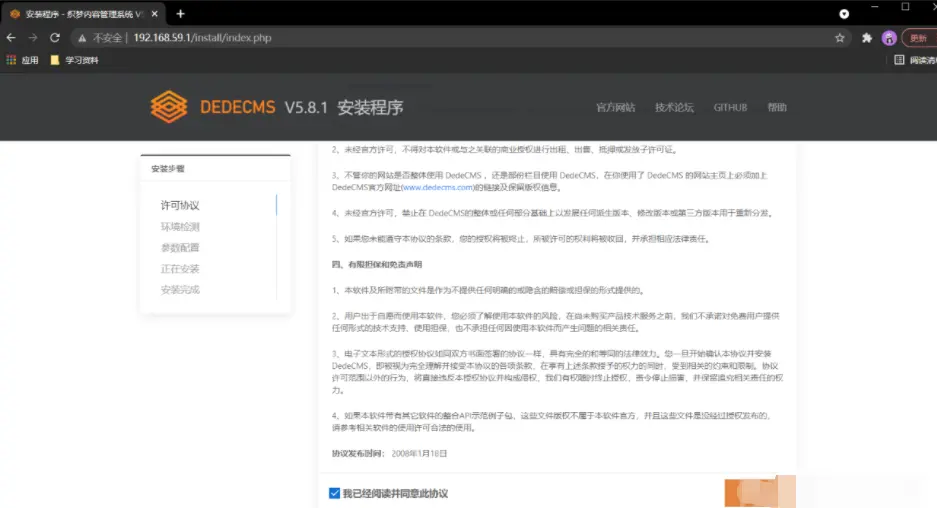Image resolution: width=937 pixels, height=508 pixels.
Task: Open the 学习资料 bookmark folder
Action: pyautogui.click(x=75, y=60)
